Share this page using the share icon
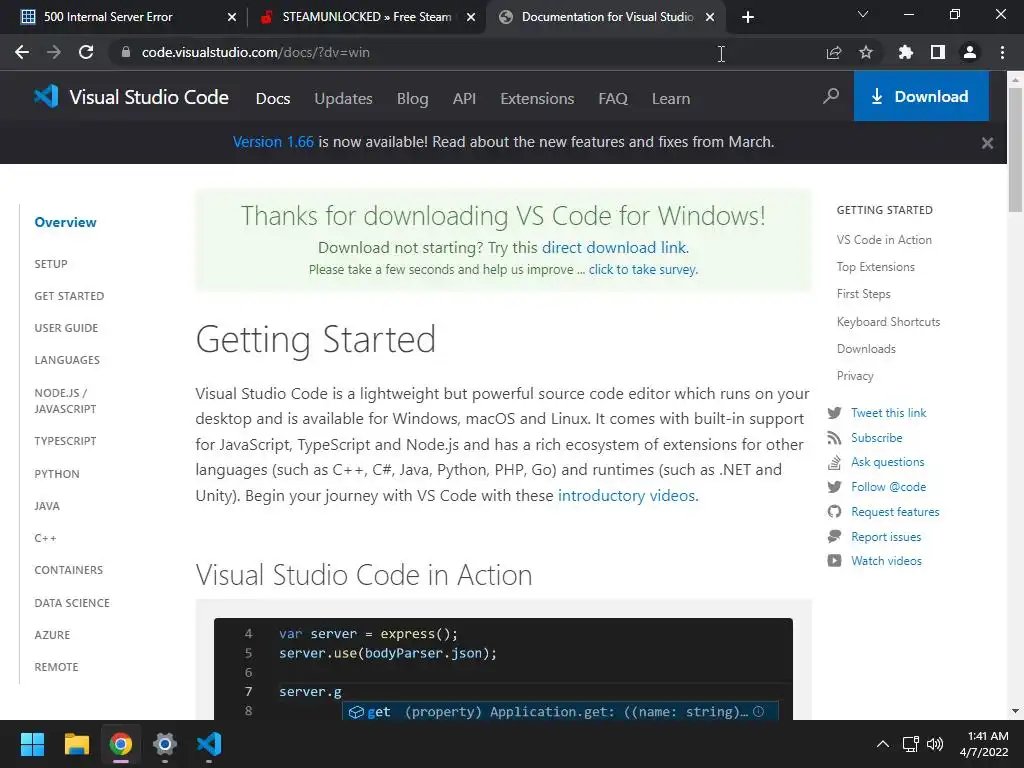 click(833, 52)
